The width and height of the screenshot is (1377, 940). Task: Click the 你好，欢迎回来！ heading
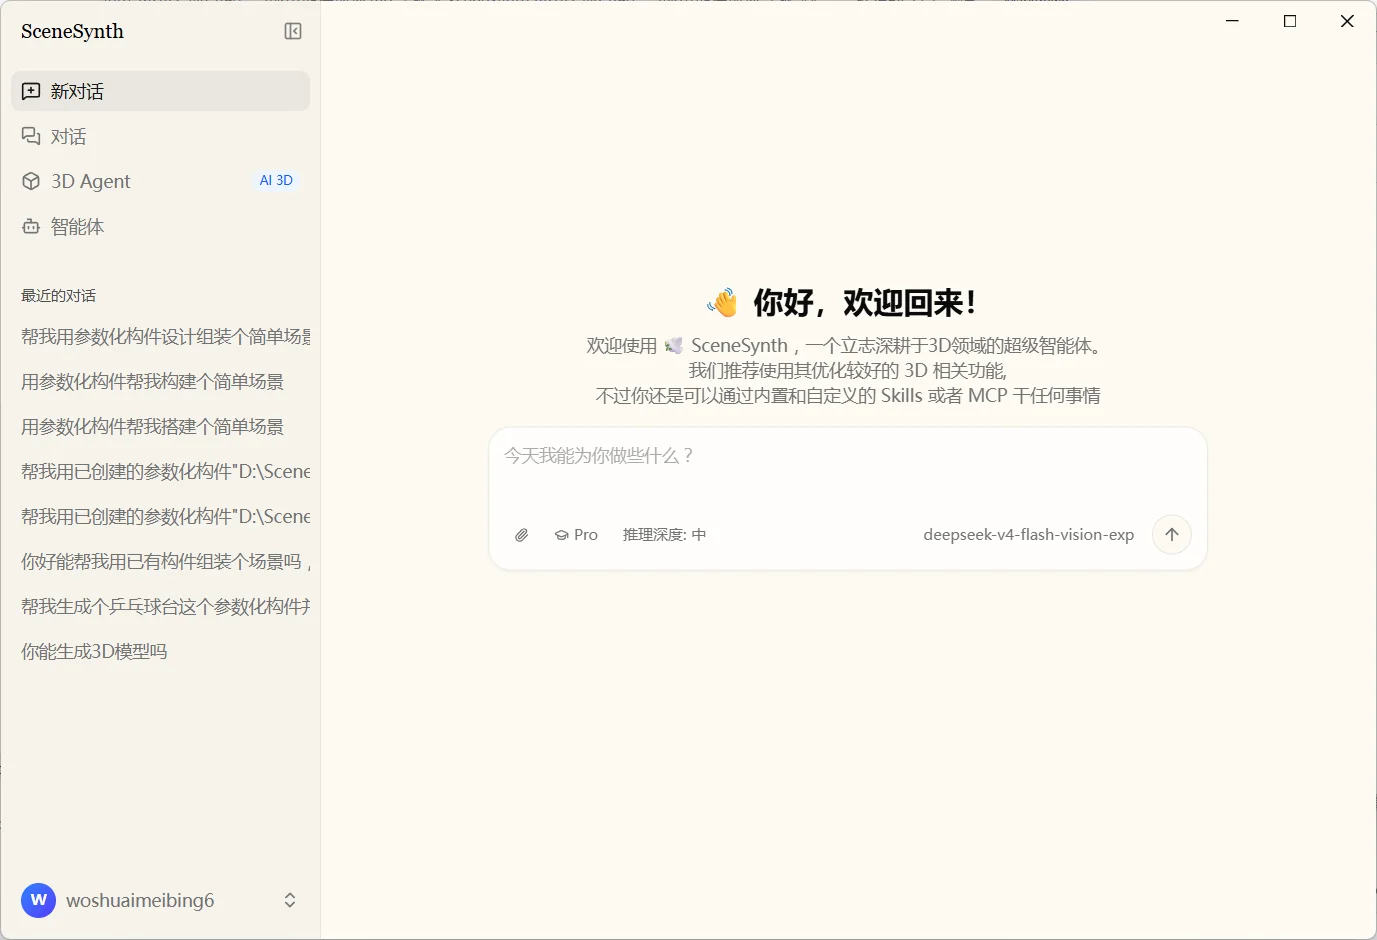(x=865, y=302)
